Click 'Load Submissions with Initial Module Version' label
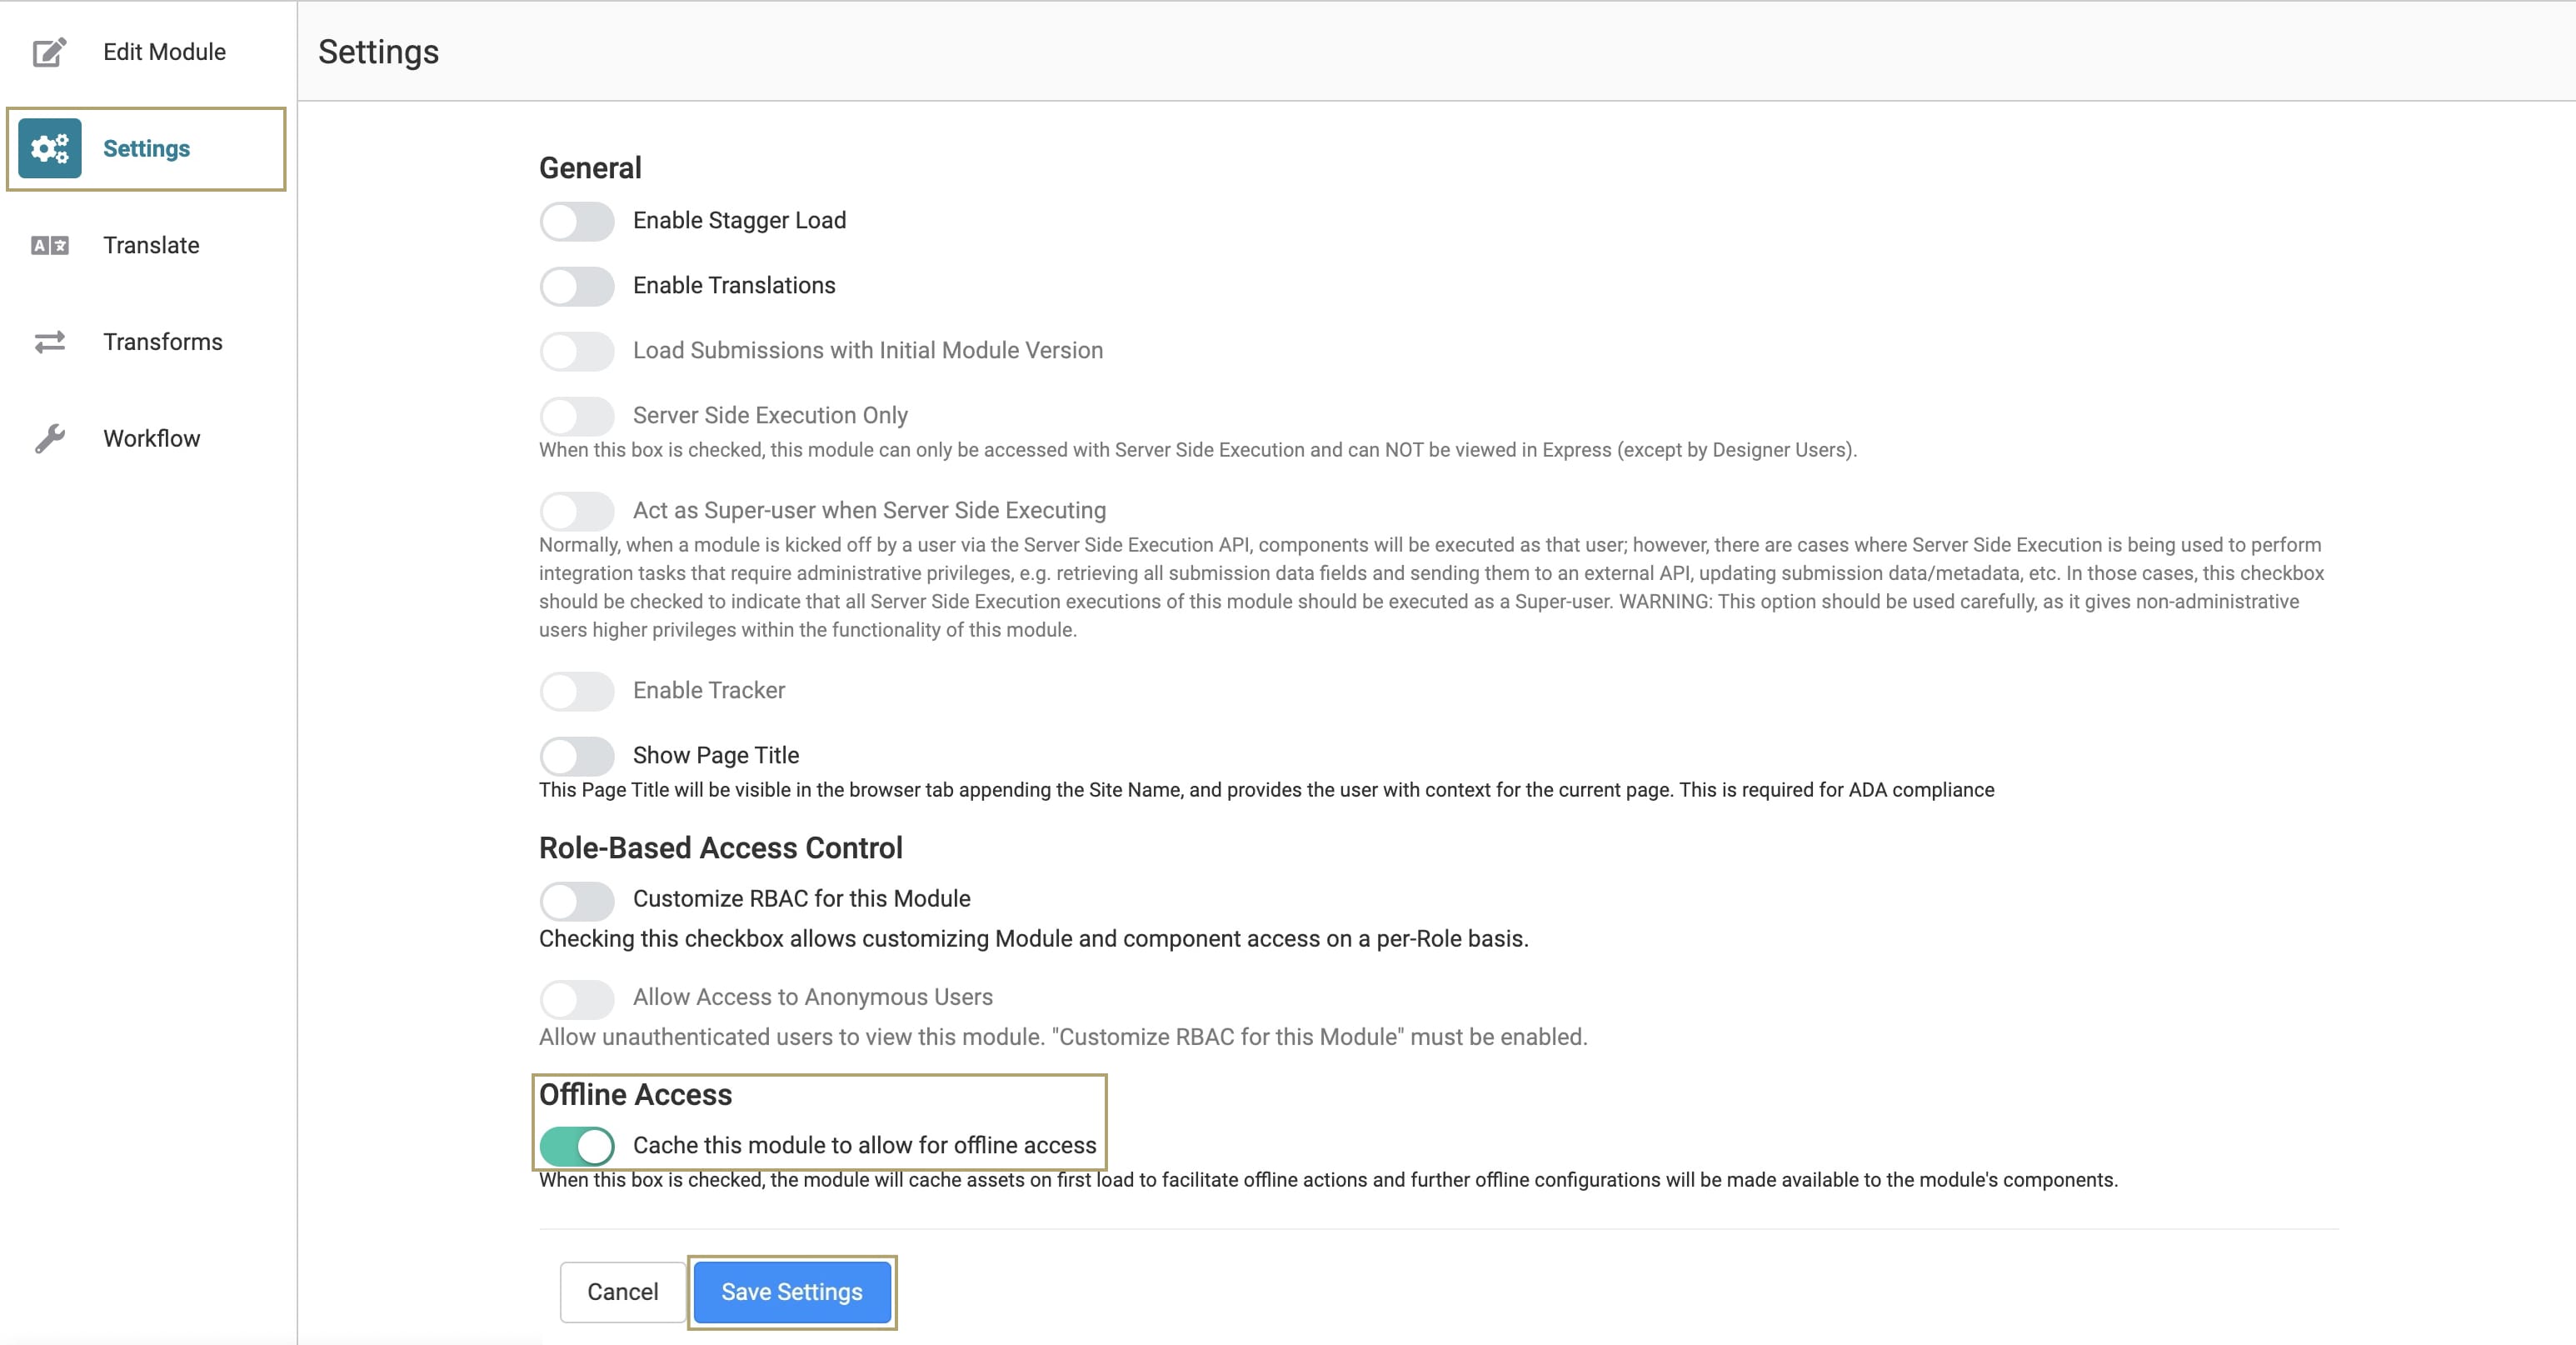The width and height of the screenshot is (2576, 1345). (868, 350)
